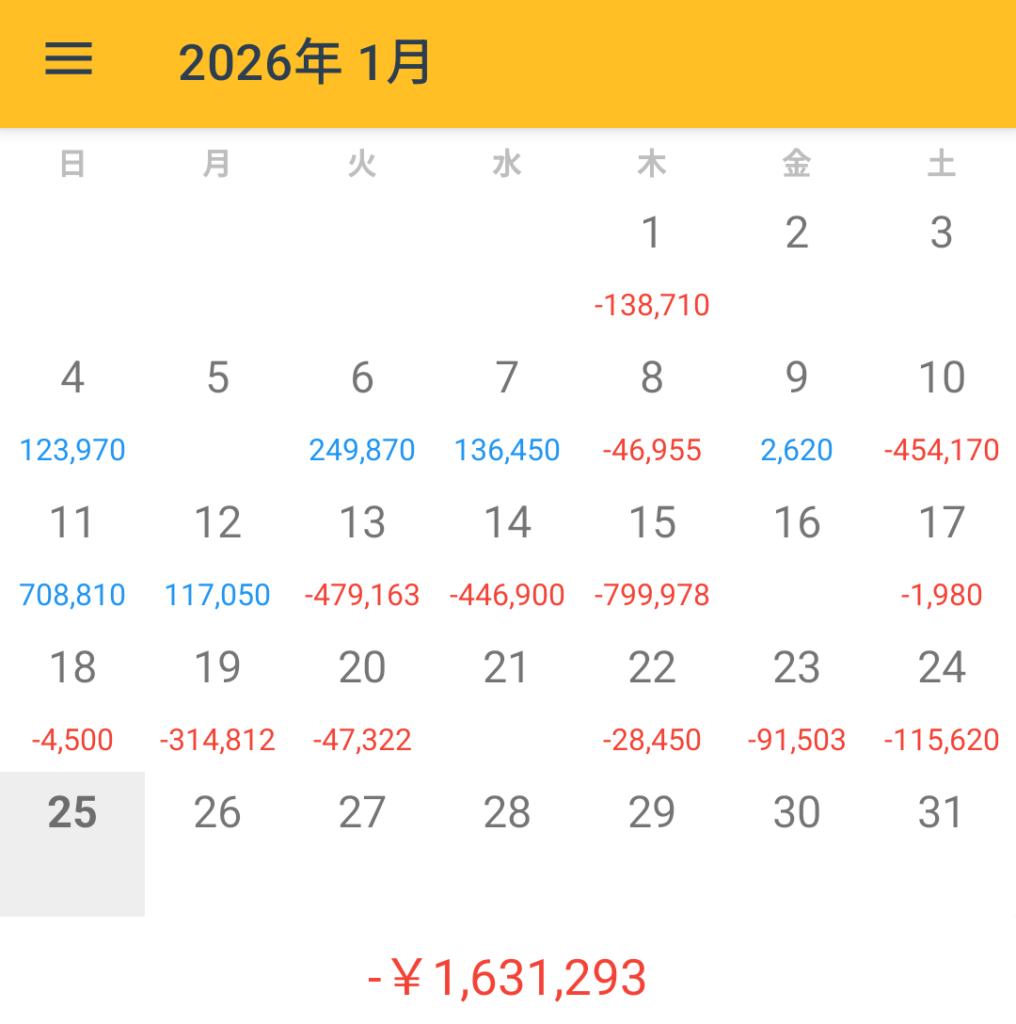Select day 6 with 249,870
This screenshot has height=1024, width=1016.
click(362, 410)
